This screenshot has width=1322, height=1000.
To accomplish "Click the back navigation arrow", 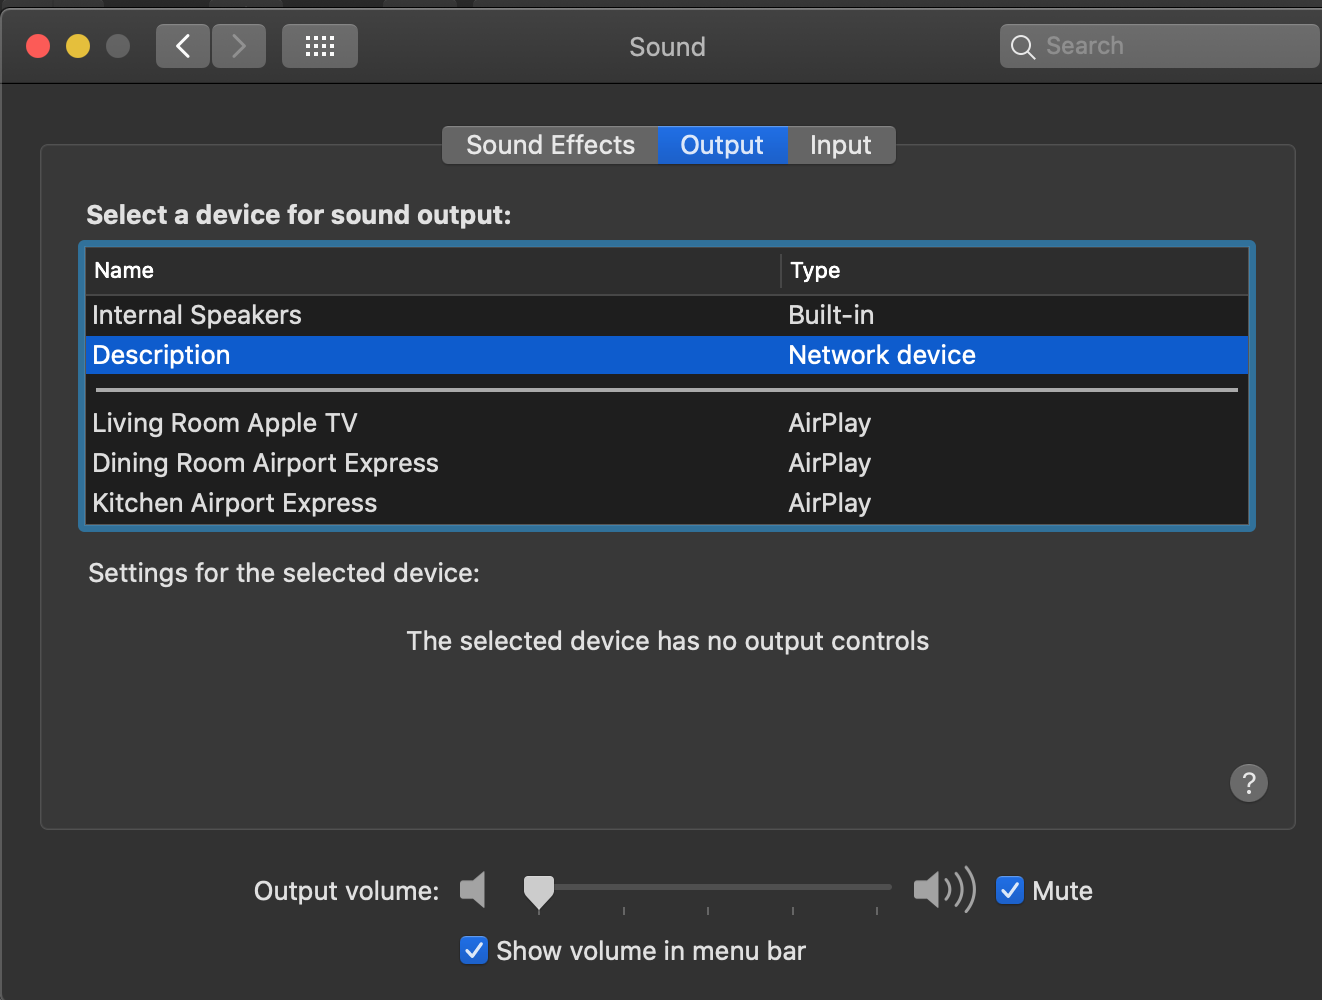I will (182, 45).
